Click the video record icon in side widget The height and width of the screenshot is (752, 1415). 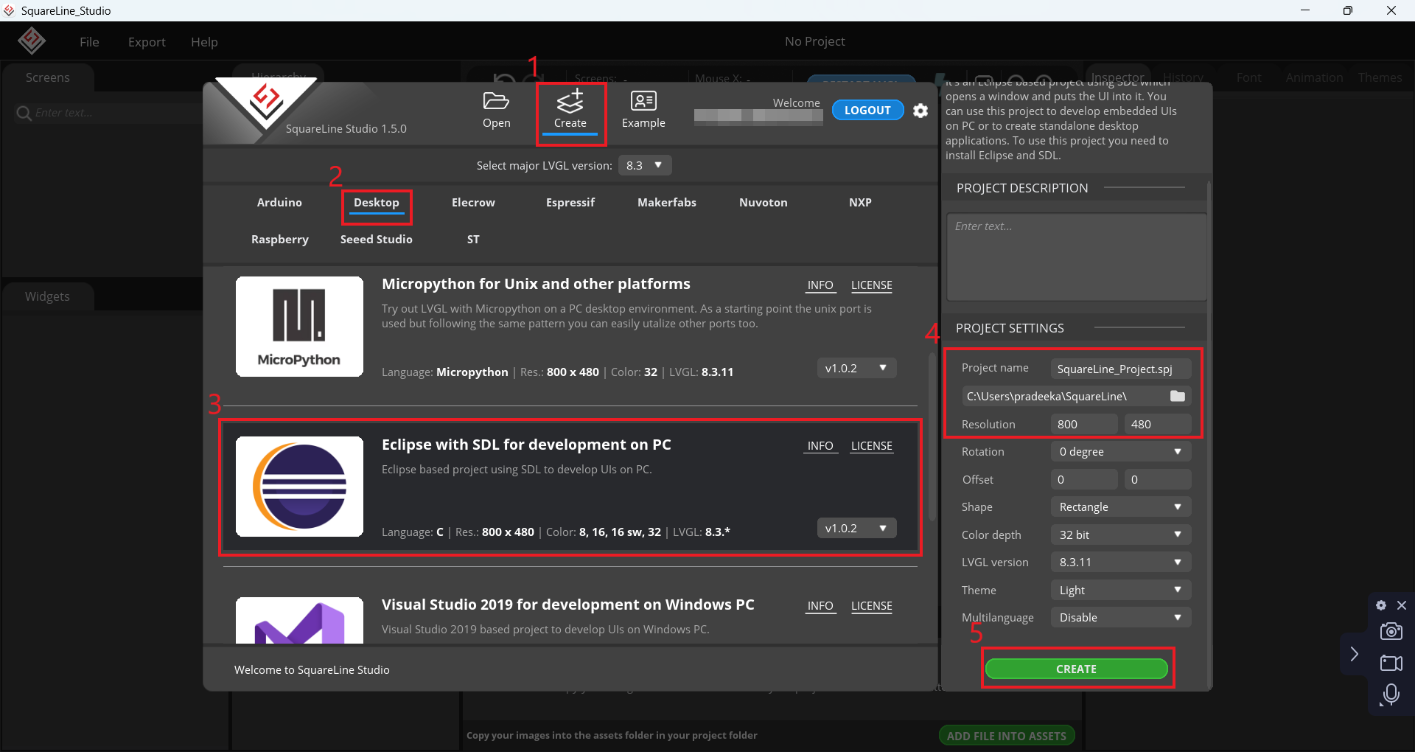(x=1391, y=663)
